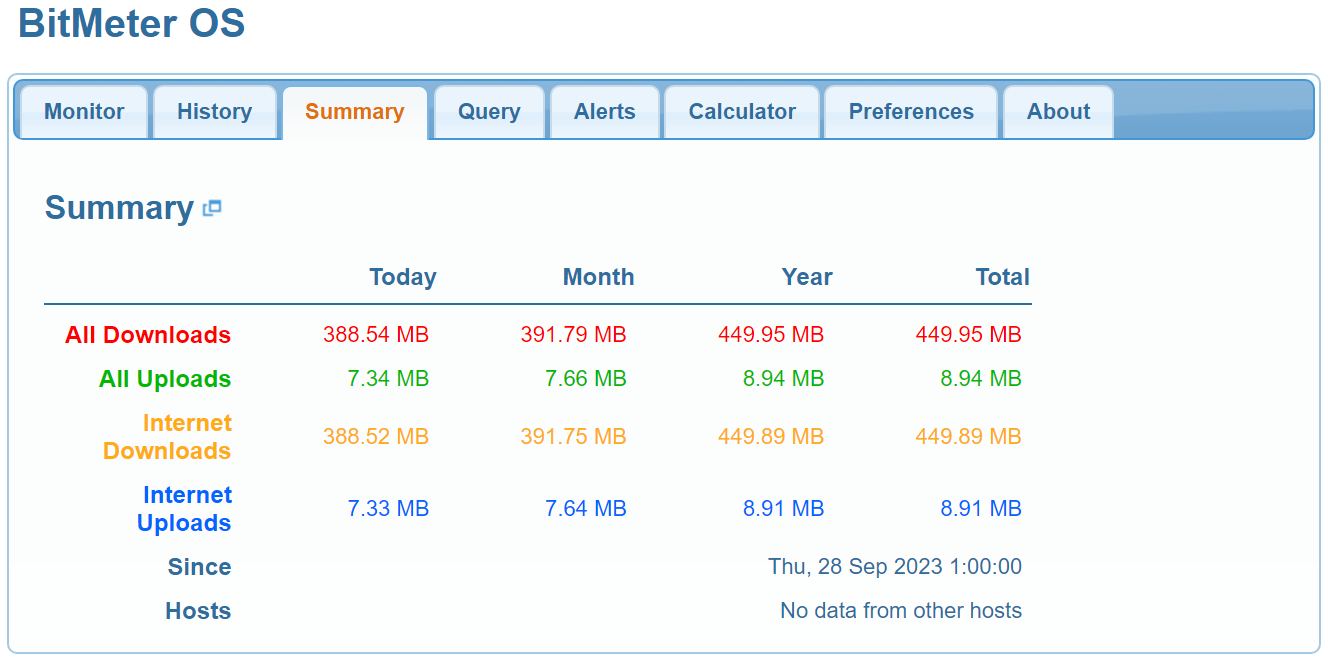Open the Summary pop-out window icon

212,209
